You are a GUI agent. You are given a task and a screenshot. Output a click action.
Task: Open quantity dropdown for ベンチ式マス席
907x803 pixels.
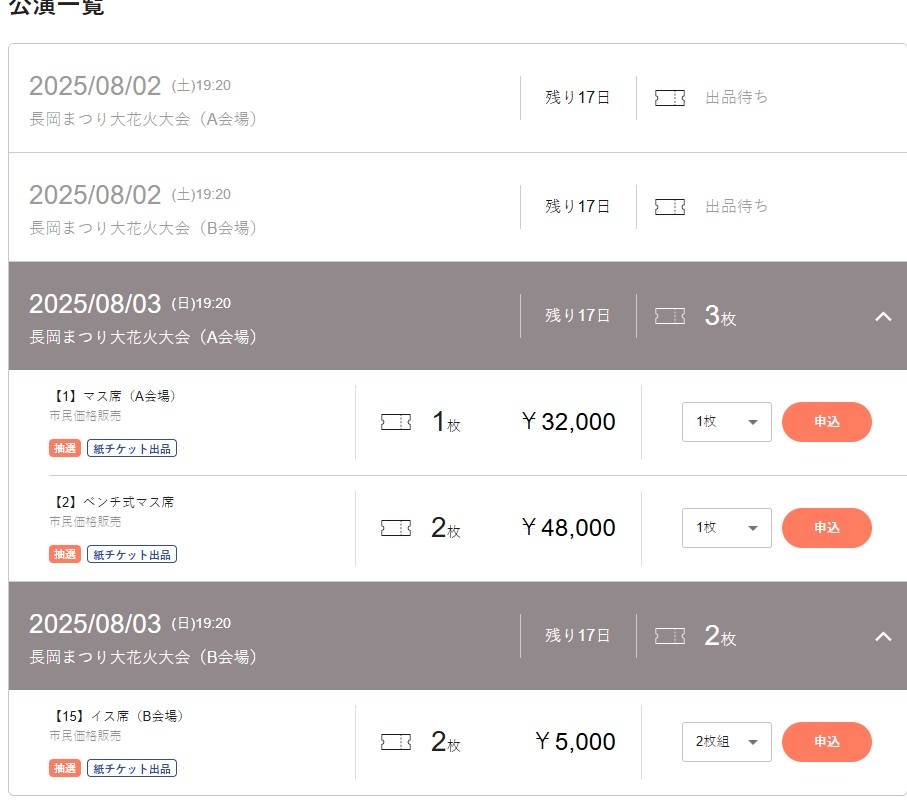click(x=727, y=528)
